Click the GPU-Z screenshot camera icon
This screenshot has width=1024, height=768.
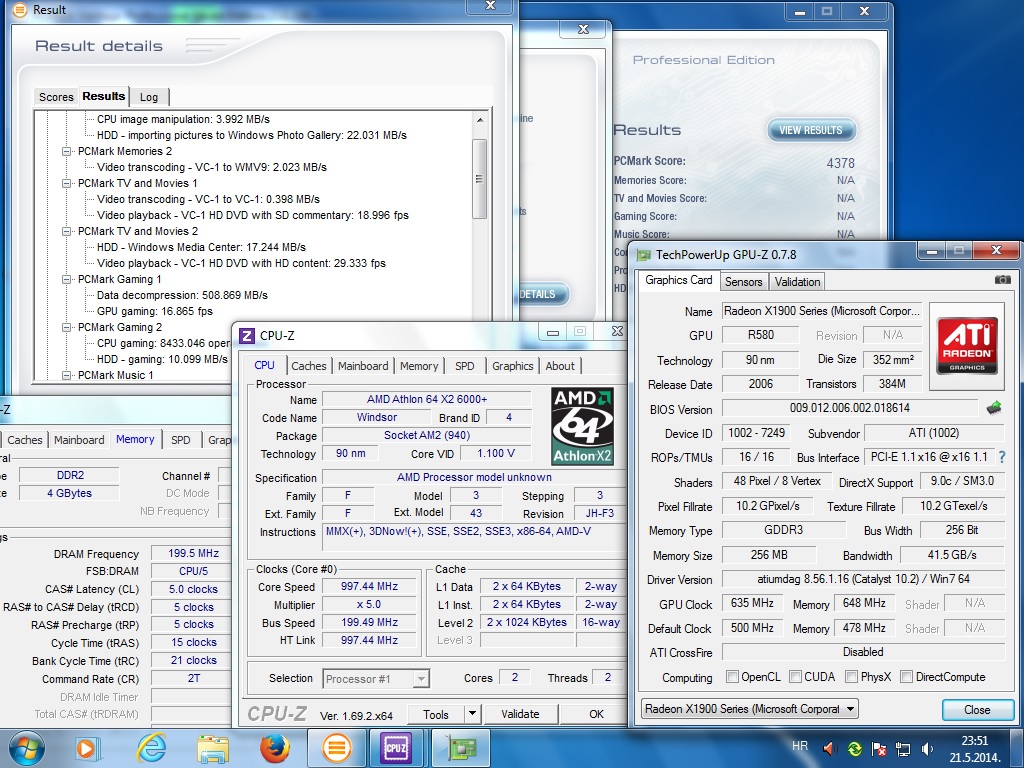click(x=1002, y=280)
